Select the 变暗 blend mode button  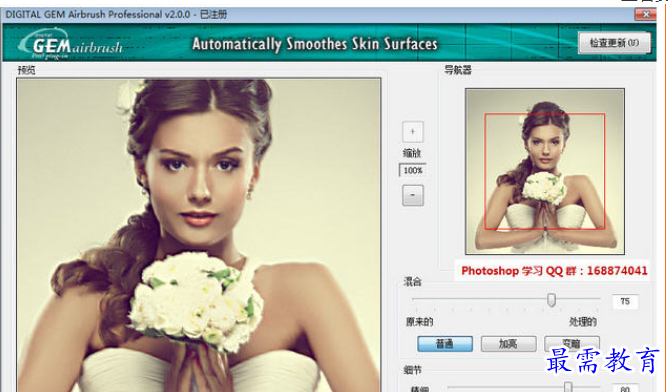pyautogui.click(x=572, y=343)
